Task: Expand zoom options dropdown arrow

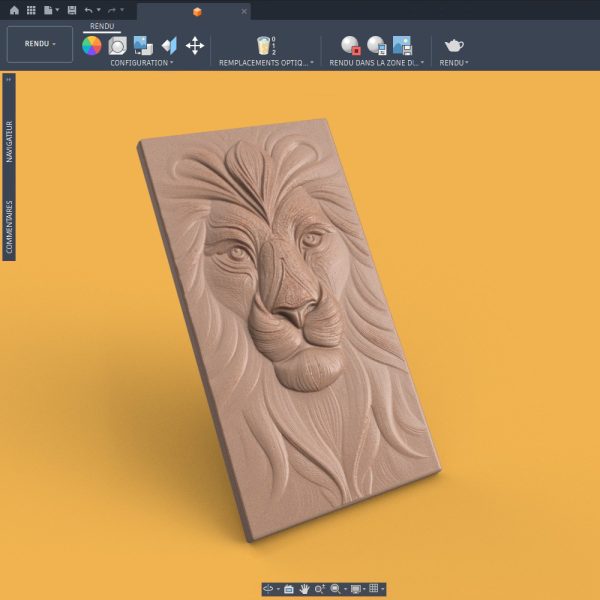Action: pyautogui.click(x=345, y=589)
